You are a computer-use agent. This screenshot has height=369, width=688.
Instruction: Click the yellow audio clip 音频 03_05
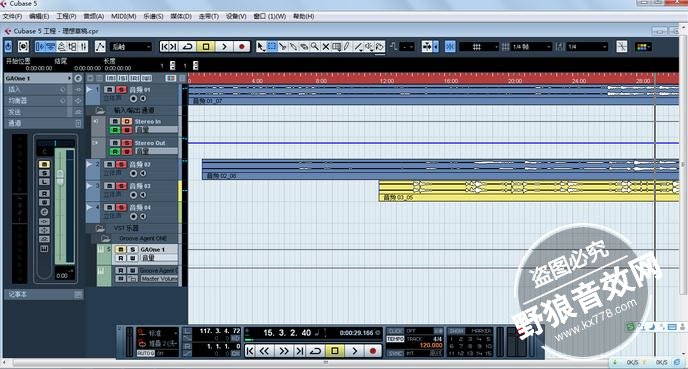pyautogui.click(x=529, y=191)
